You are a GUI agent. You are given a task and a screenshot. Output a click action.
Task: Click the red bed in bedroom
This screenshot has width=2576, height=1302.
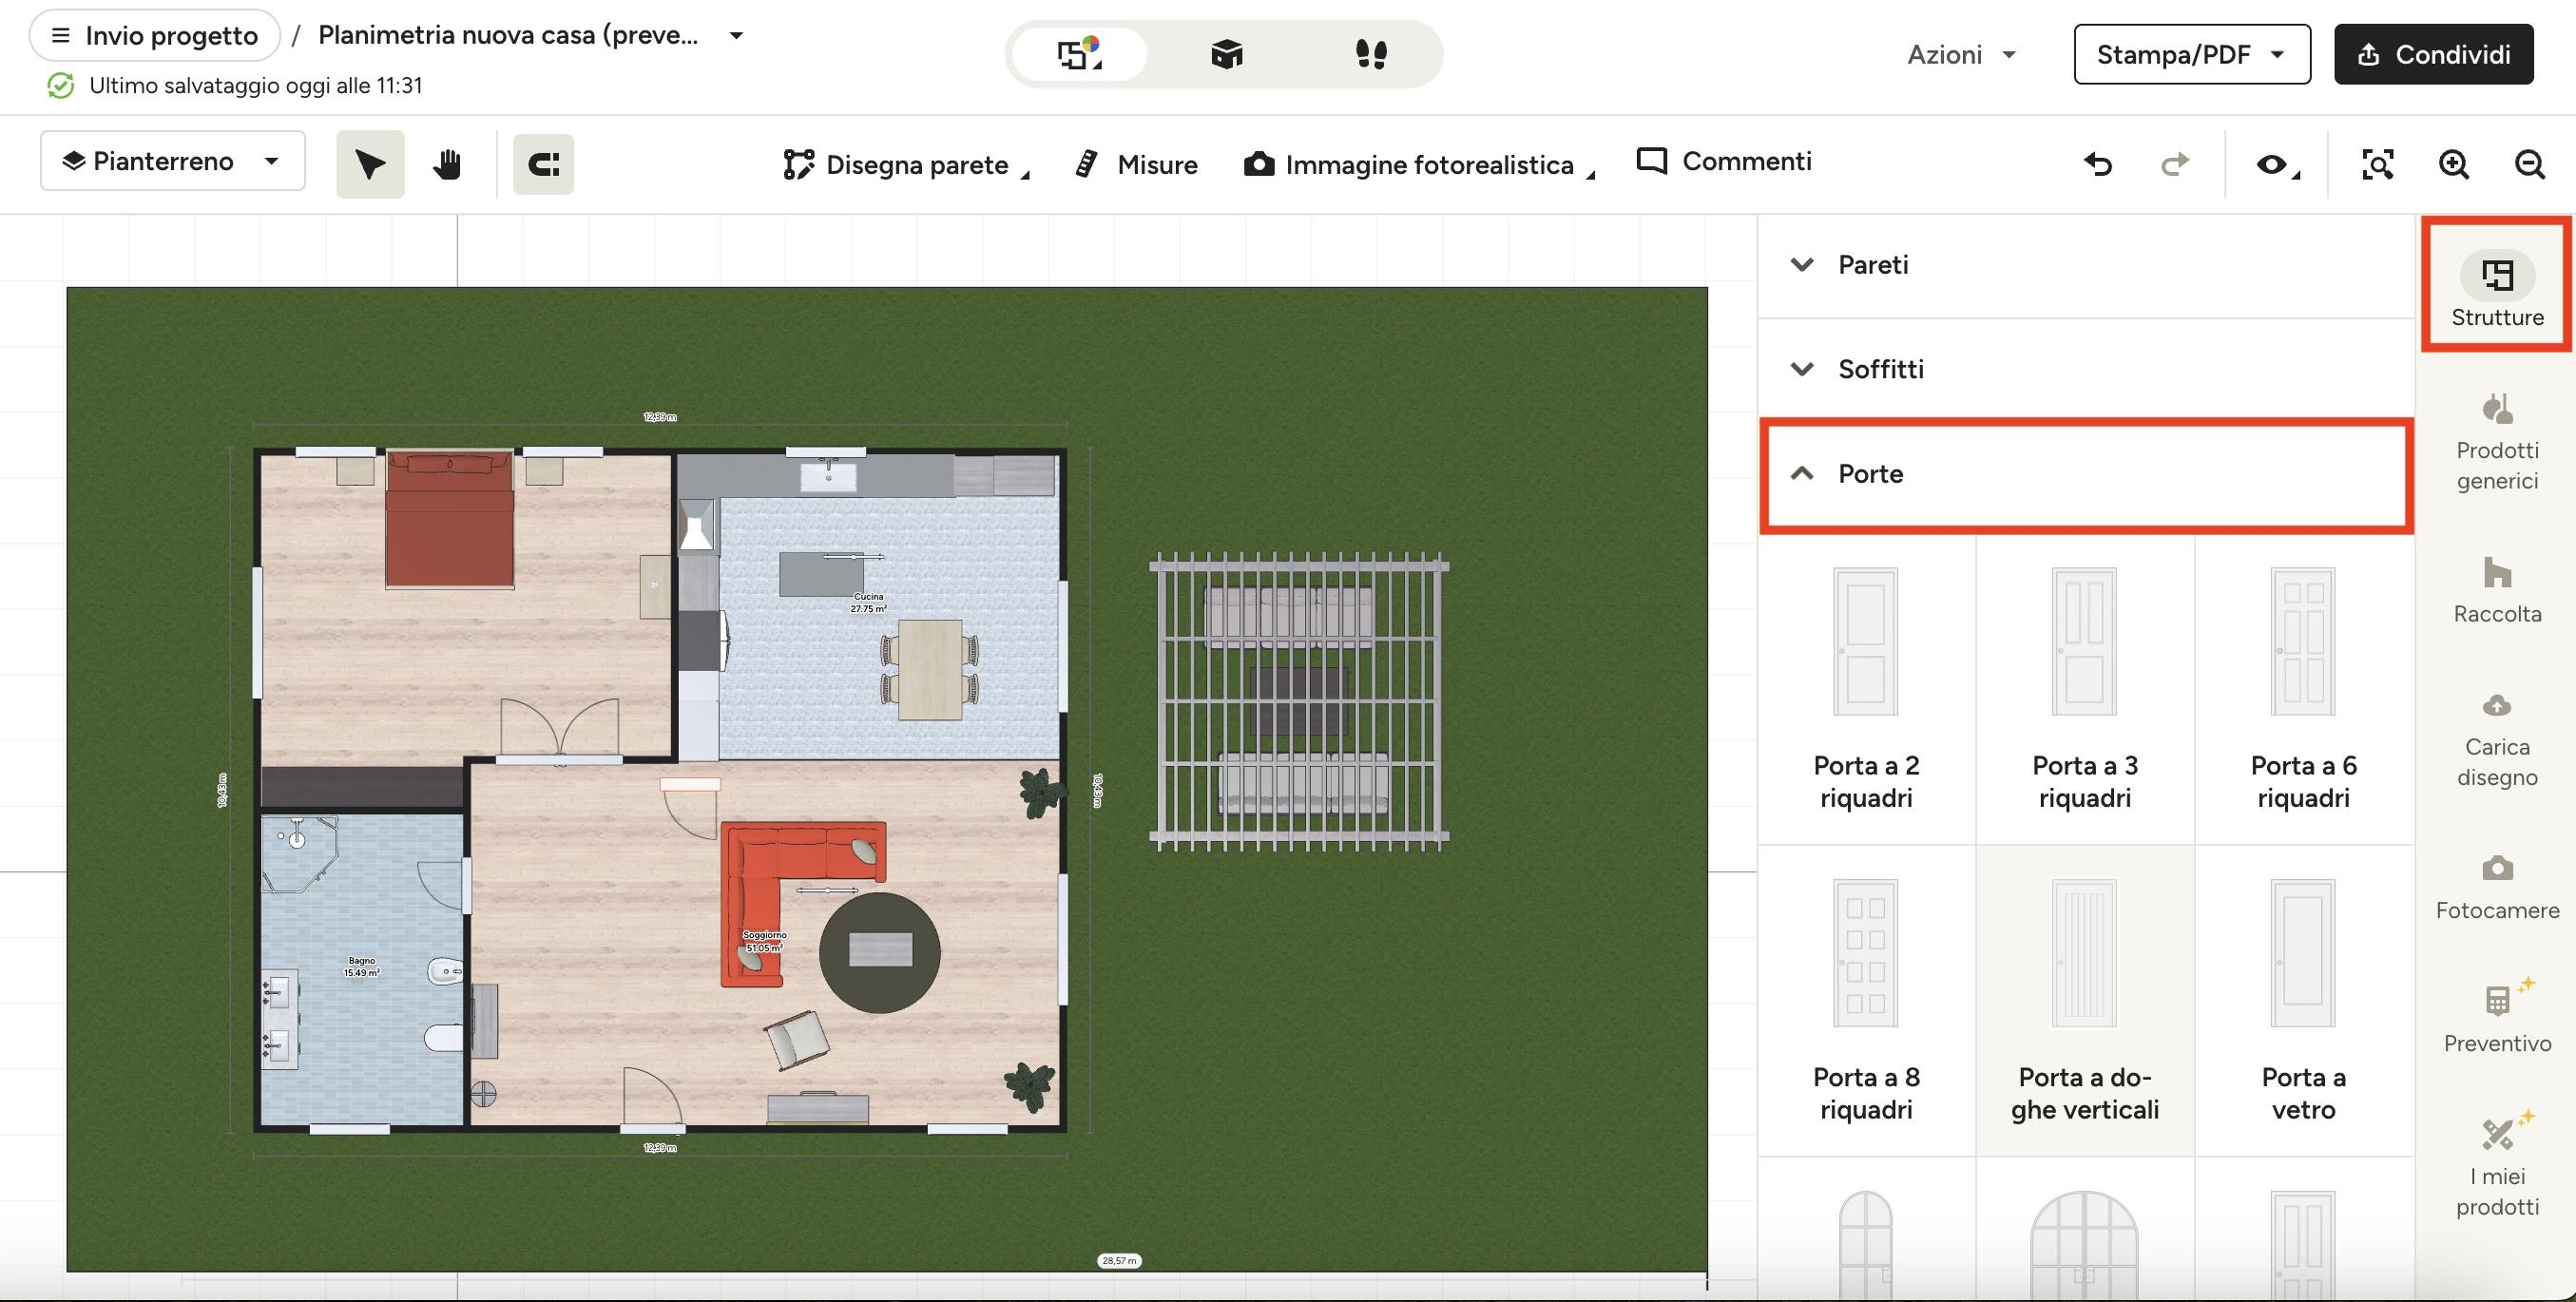coord(450,518)
